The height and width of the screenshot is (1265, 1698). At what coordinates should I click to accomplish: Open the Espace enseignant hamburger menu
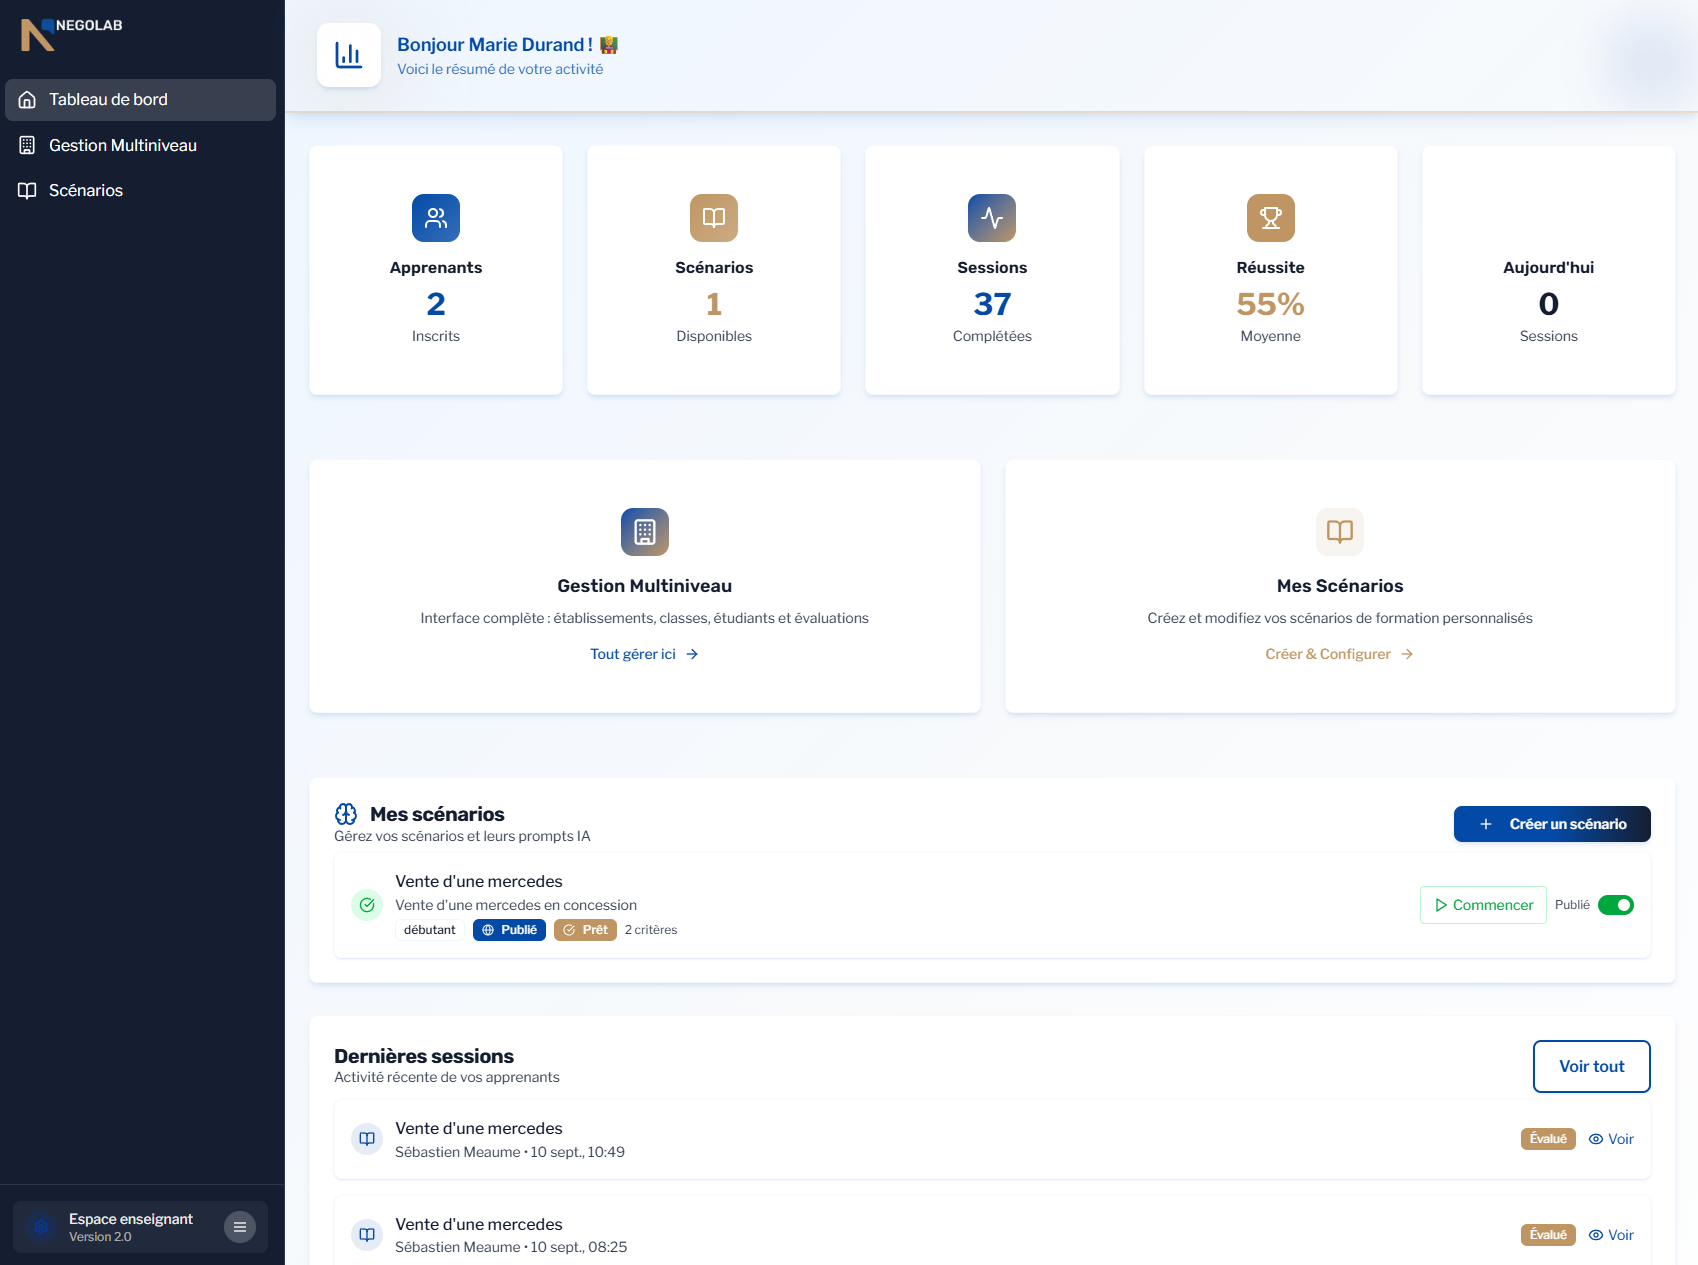pyautogui.click(x=240, y=1227)
